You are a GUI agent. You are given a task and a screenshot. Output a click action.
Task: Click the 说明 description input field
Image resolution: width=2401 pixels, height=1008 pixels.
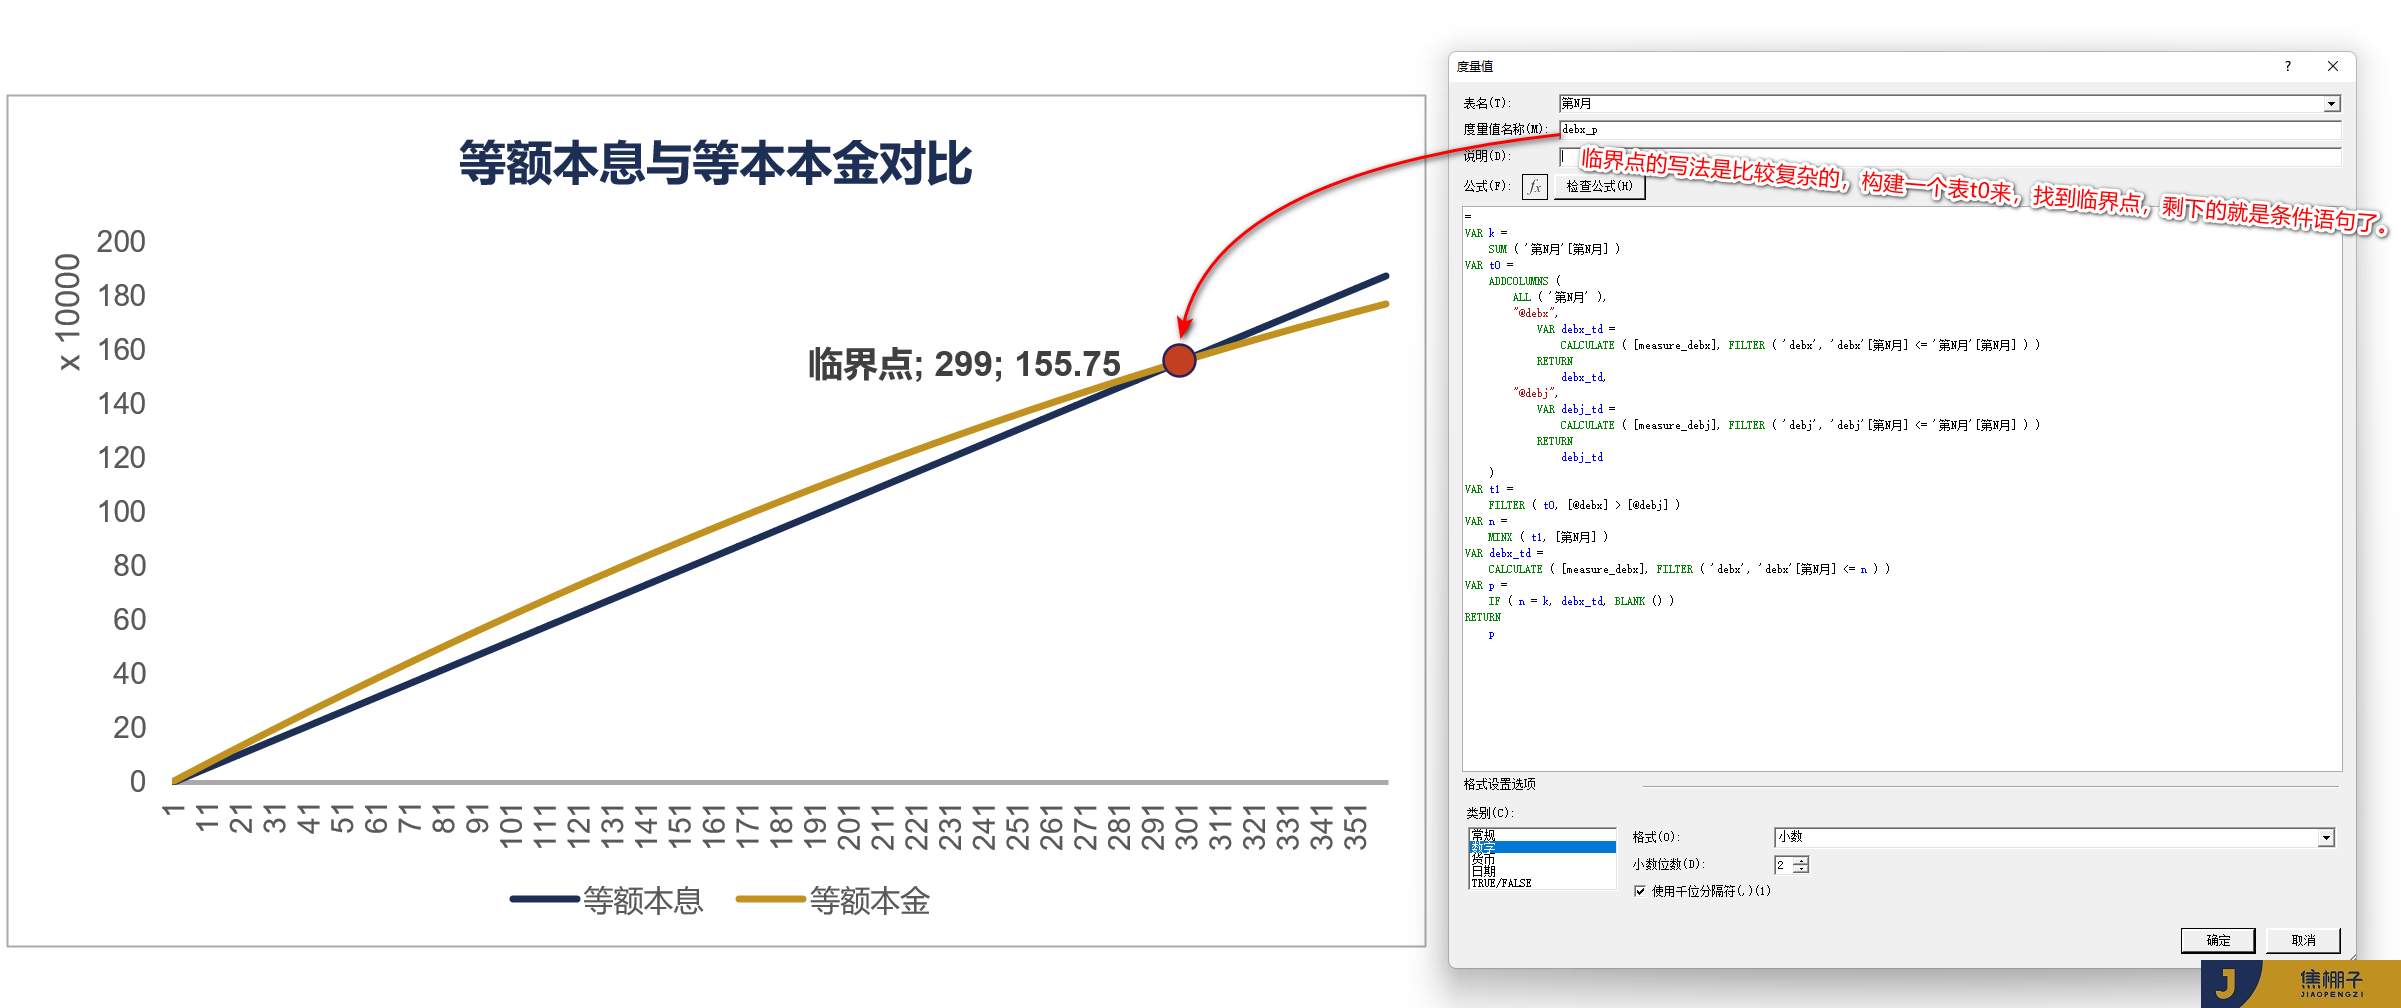pyautogui.click(x=1949, y=157)
